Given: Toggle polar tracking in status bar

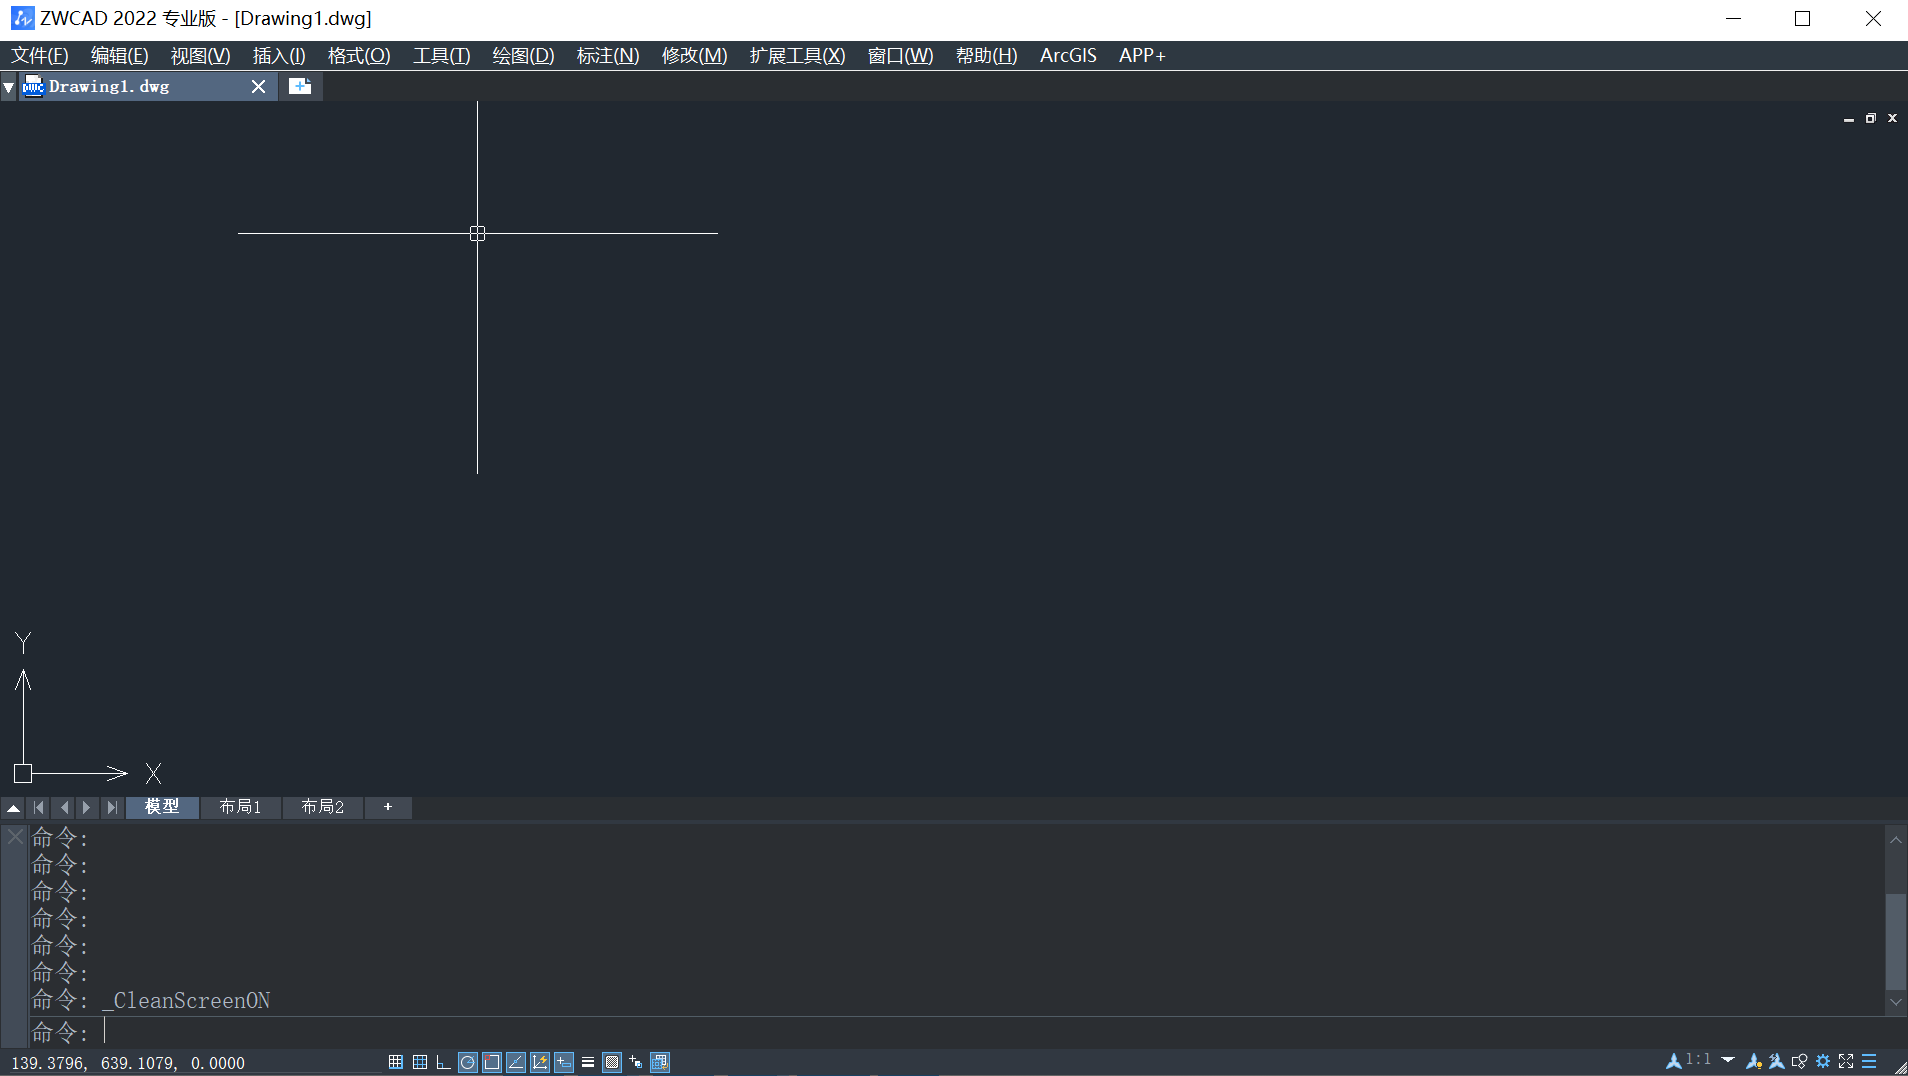Looking at the screenshot, I should coord(468,1062).
